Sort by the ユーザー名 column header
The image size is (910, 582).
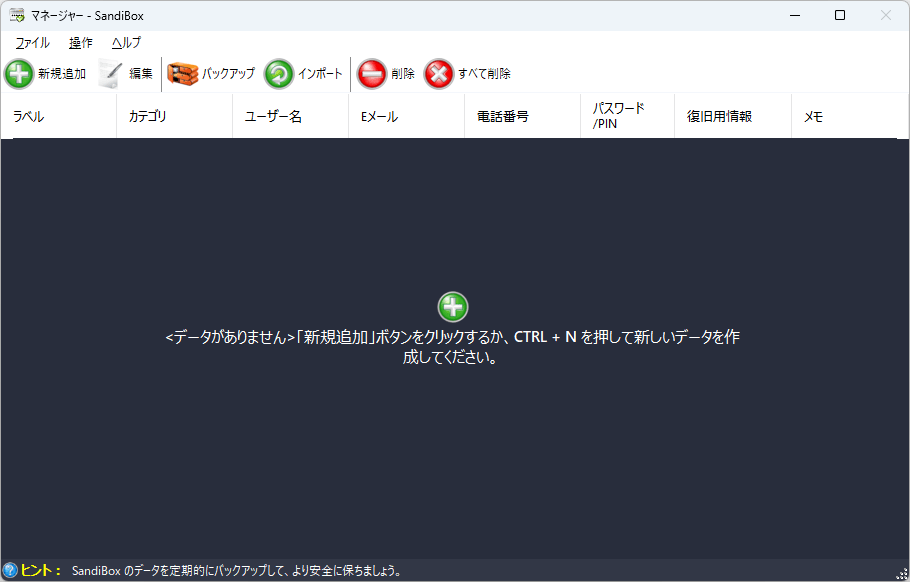(x=291, y=116)
